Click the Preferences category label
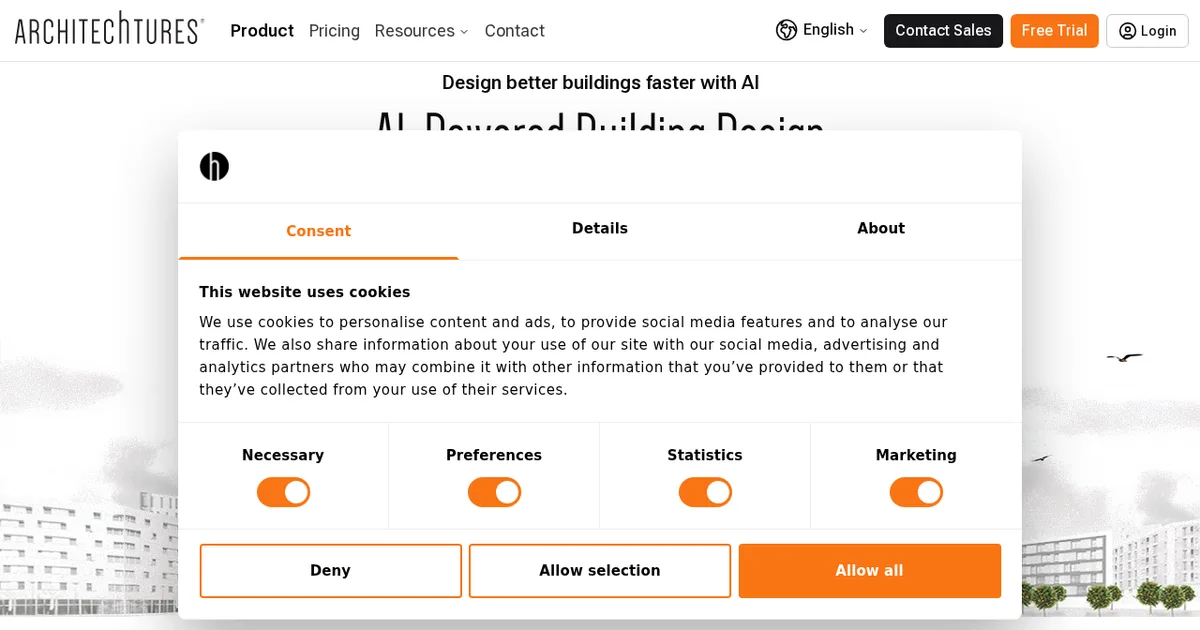 coord(494,456)
